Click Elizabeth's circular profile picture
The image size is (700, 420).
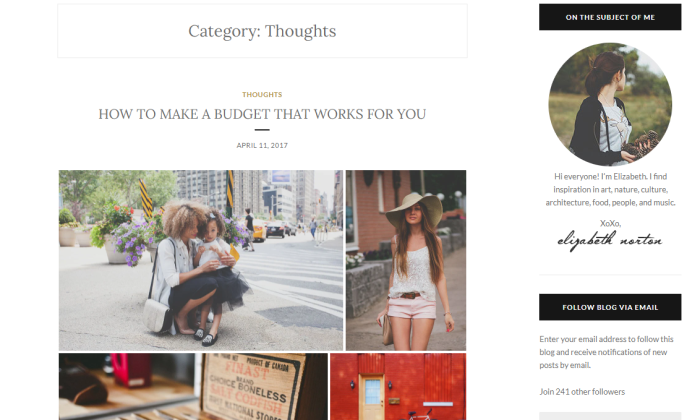point(610,104)
